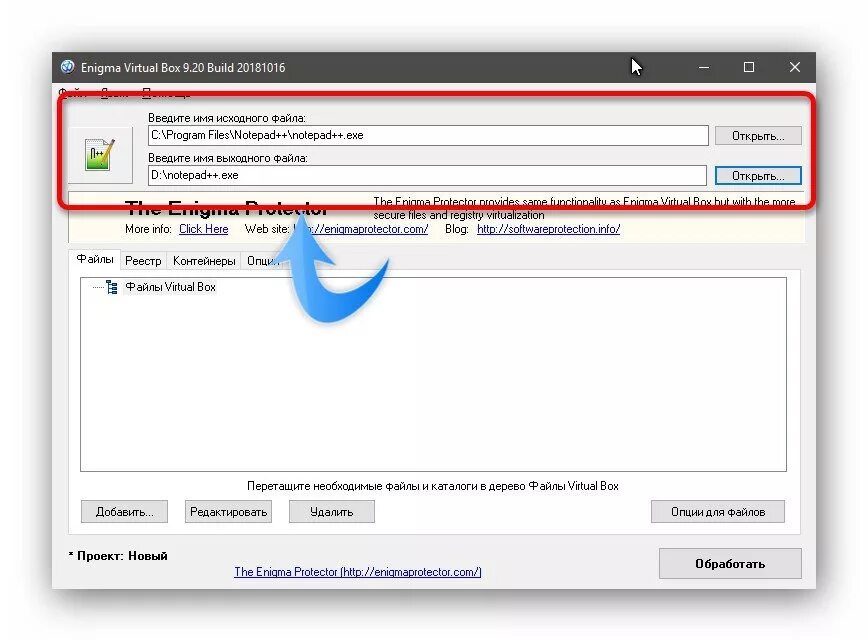Open the Click Here more info link

204,229
